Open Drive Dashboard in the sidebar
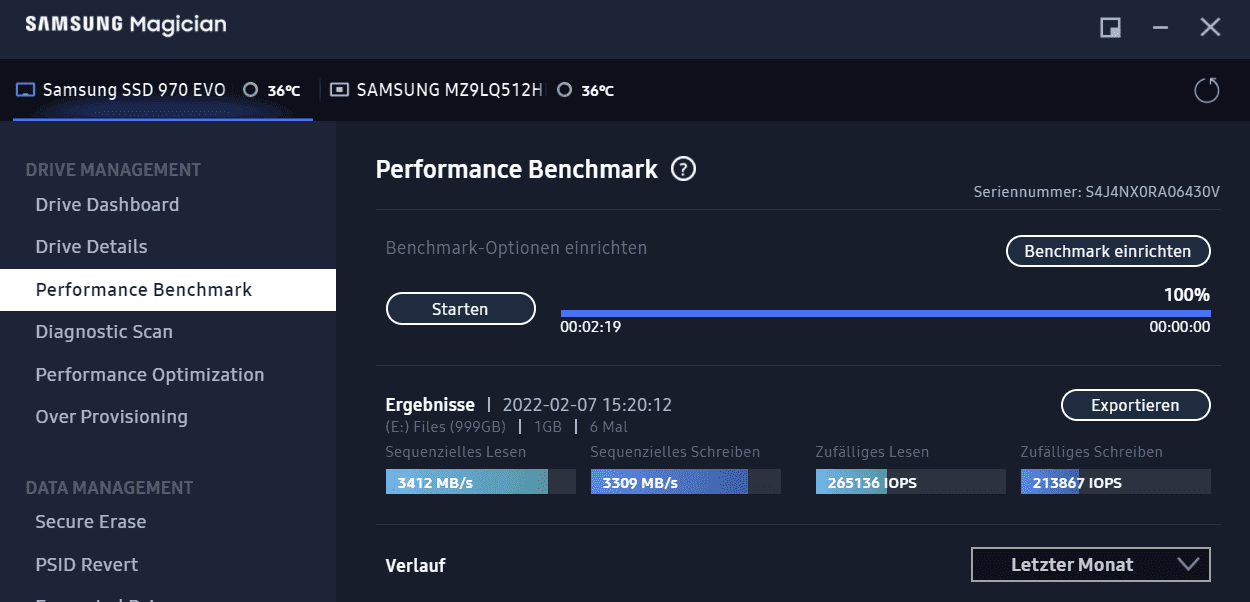 [107, 205]
